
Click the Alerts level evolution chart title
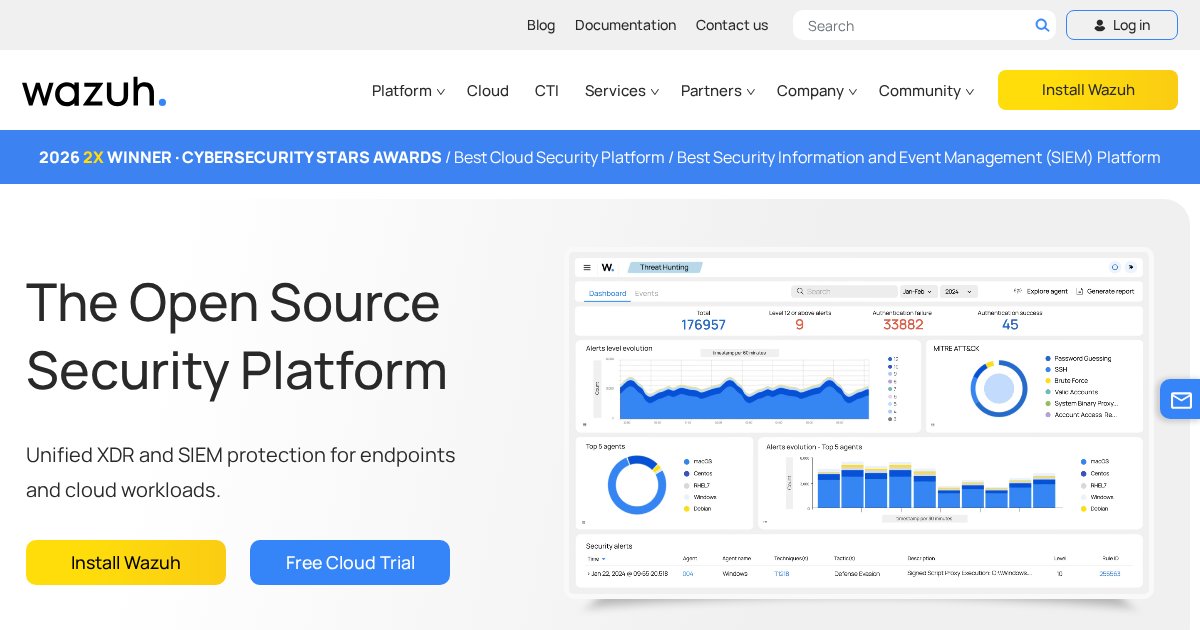(619, 348)
